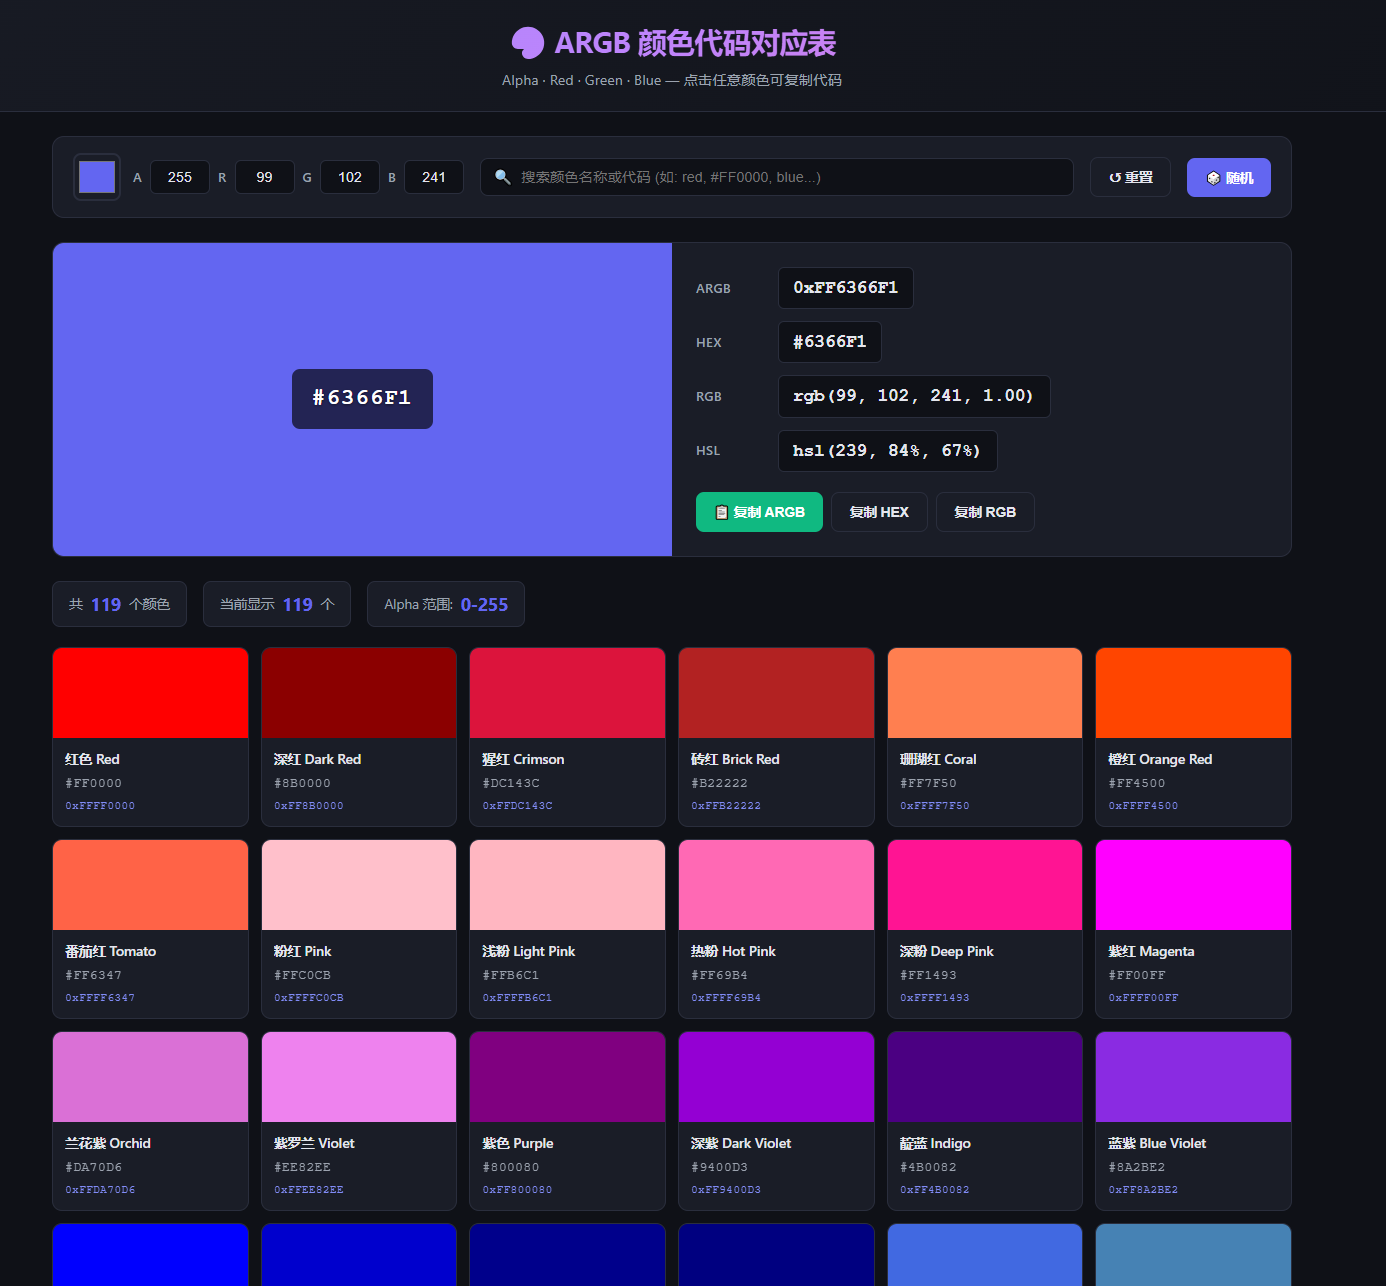Viewport: 1386px width, 1286px height.
Task: Click the 当前显示 119 个 badge
Action: click(277, 604)
